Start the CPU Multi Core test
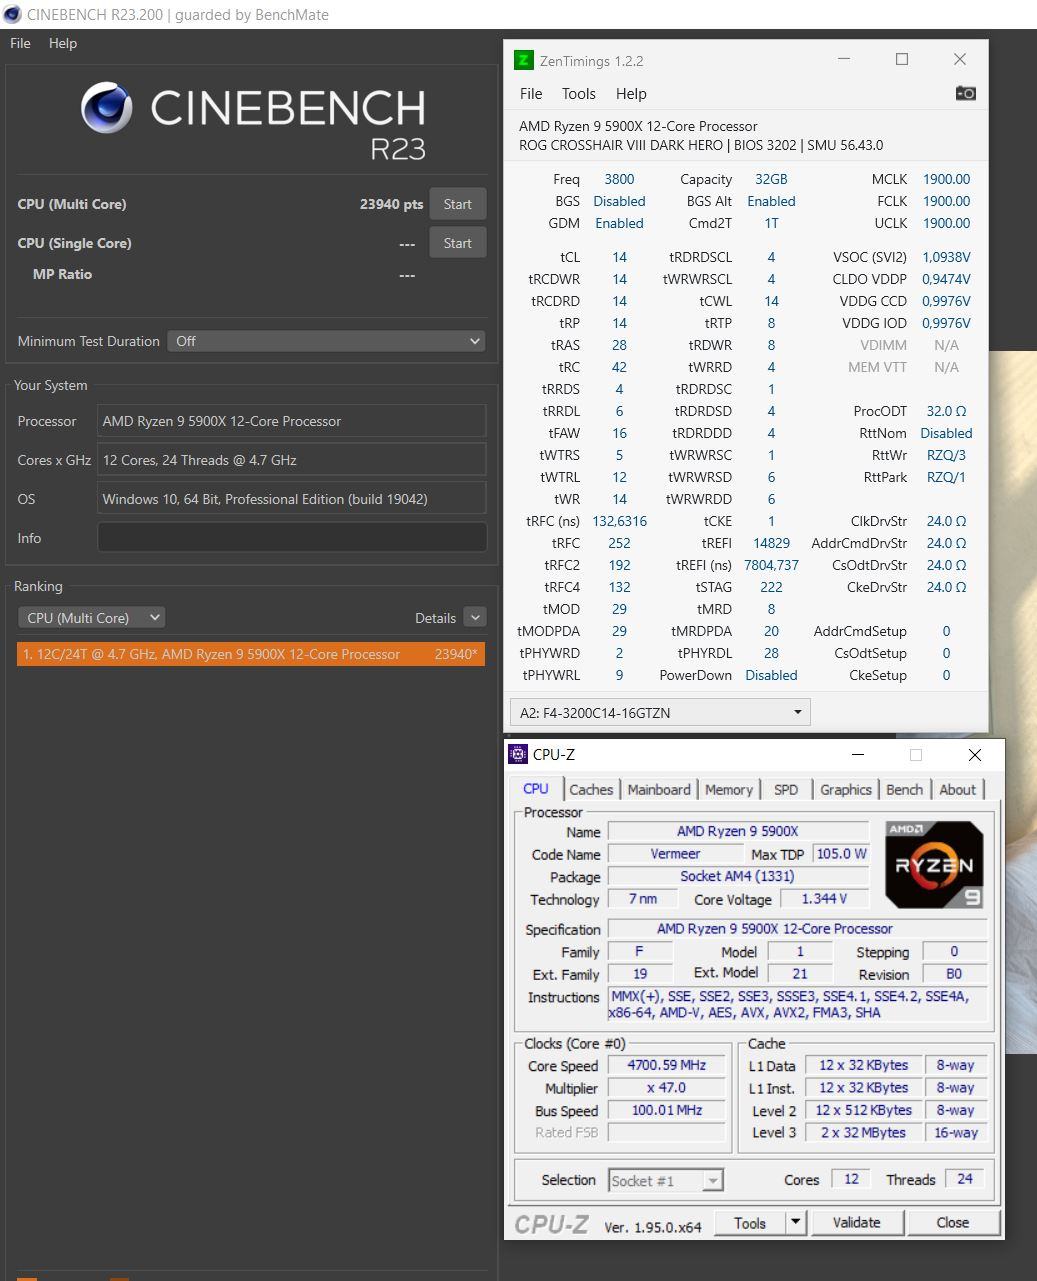Screen dimensions: 1037x1281 (x=458, y=204)
